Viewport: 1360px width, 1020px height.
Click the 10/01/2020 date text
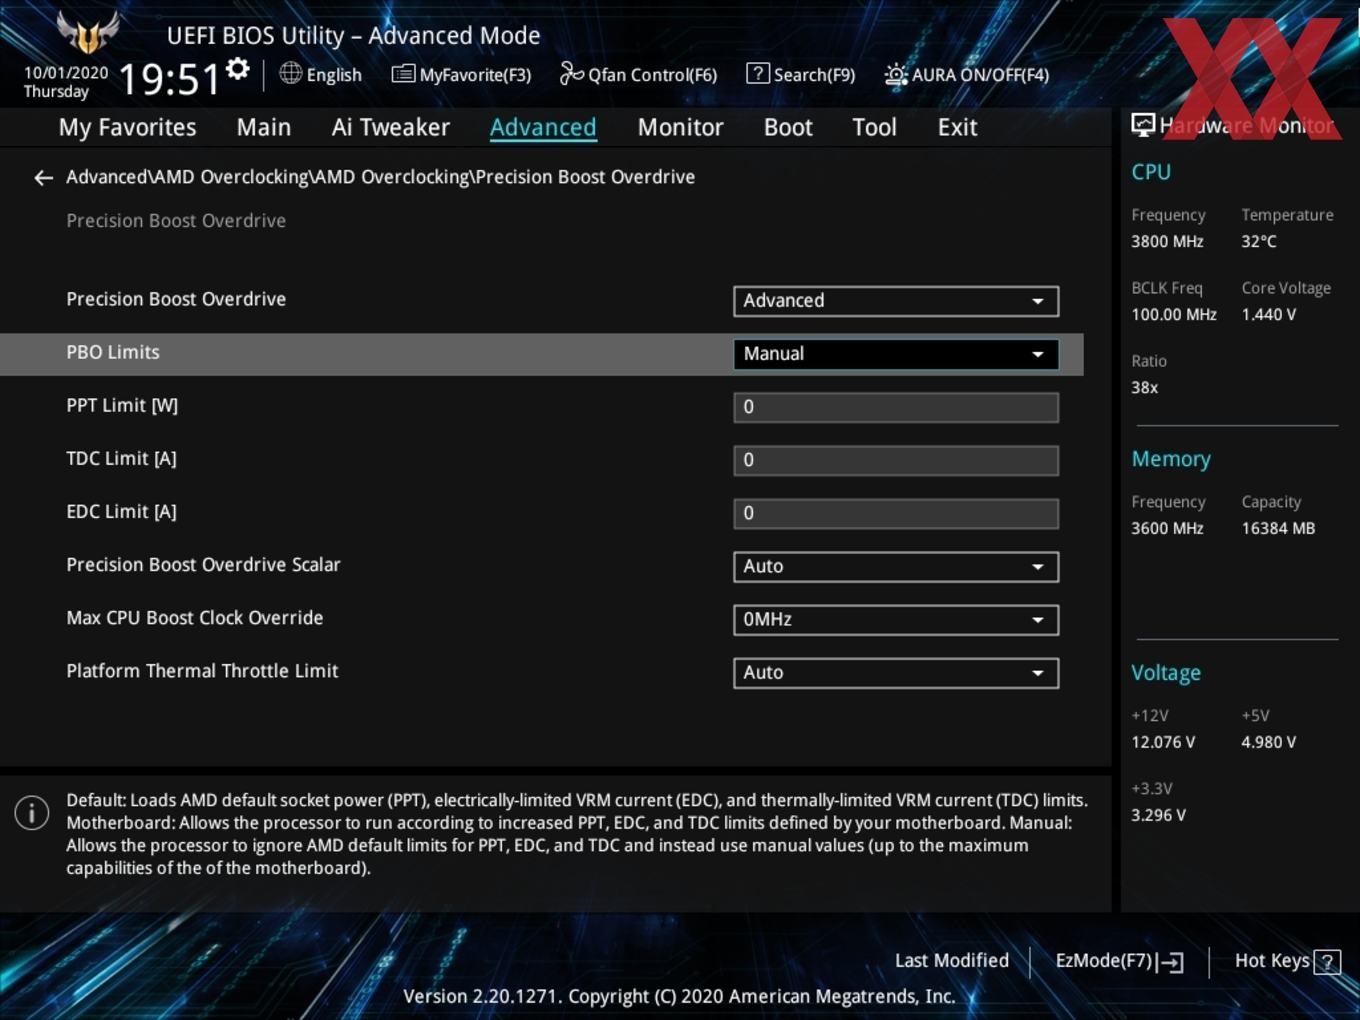[x=66, y=72]
